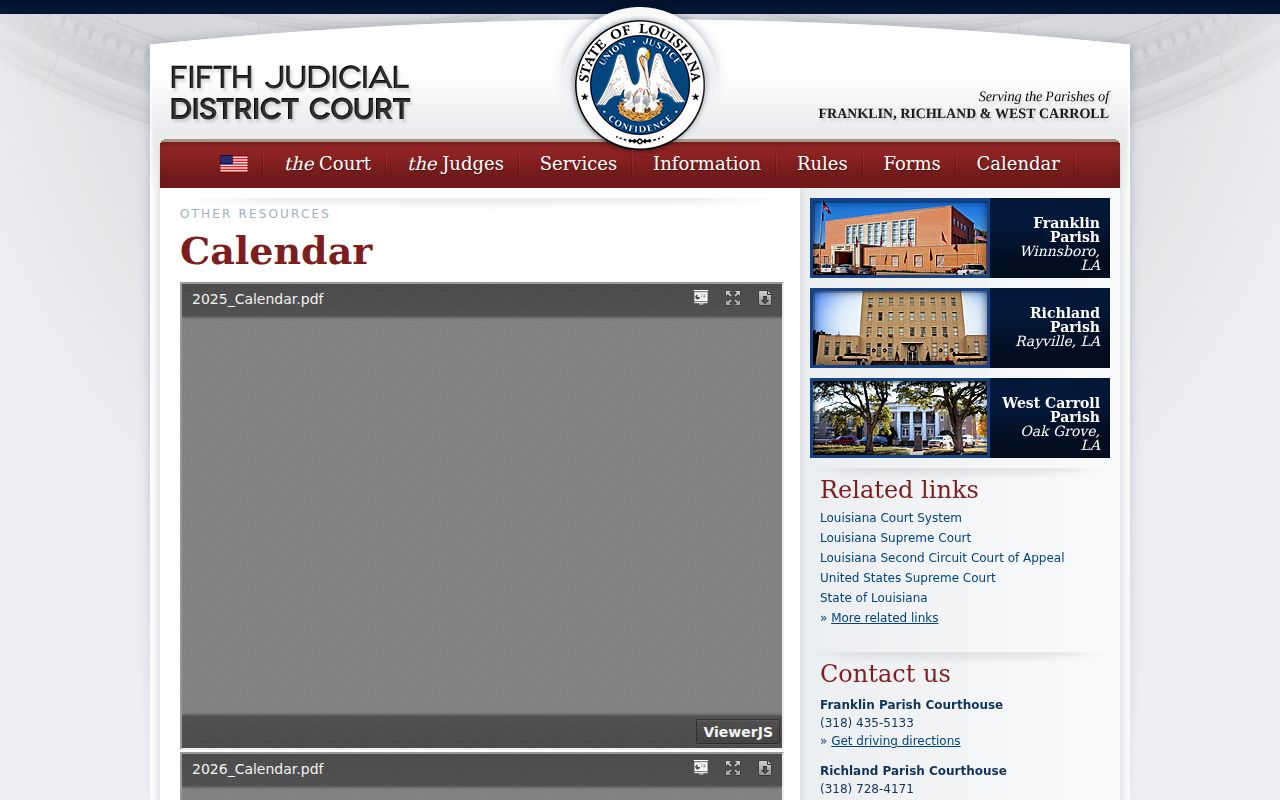The width and height of the screenshot is (1280, 800).
Task: Open Louisiana Supreme Court link
Action: [x=895, y=538]
